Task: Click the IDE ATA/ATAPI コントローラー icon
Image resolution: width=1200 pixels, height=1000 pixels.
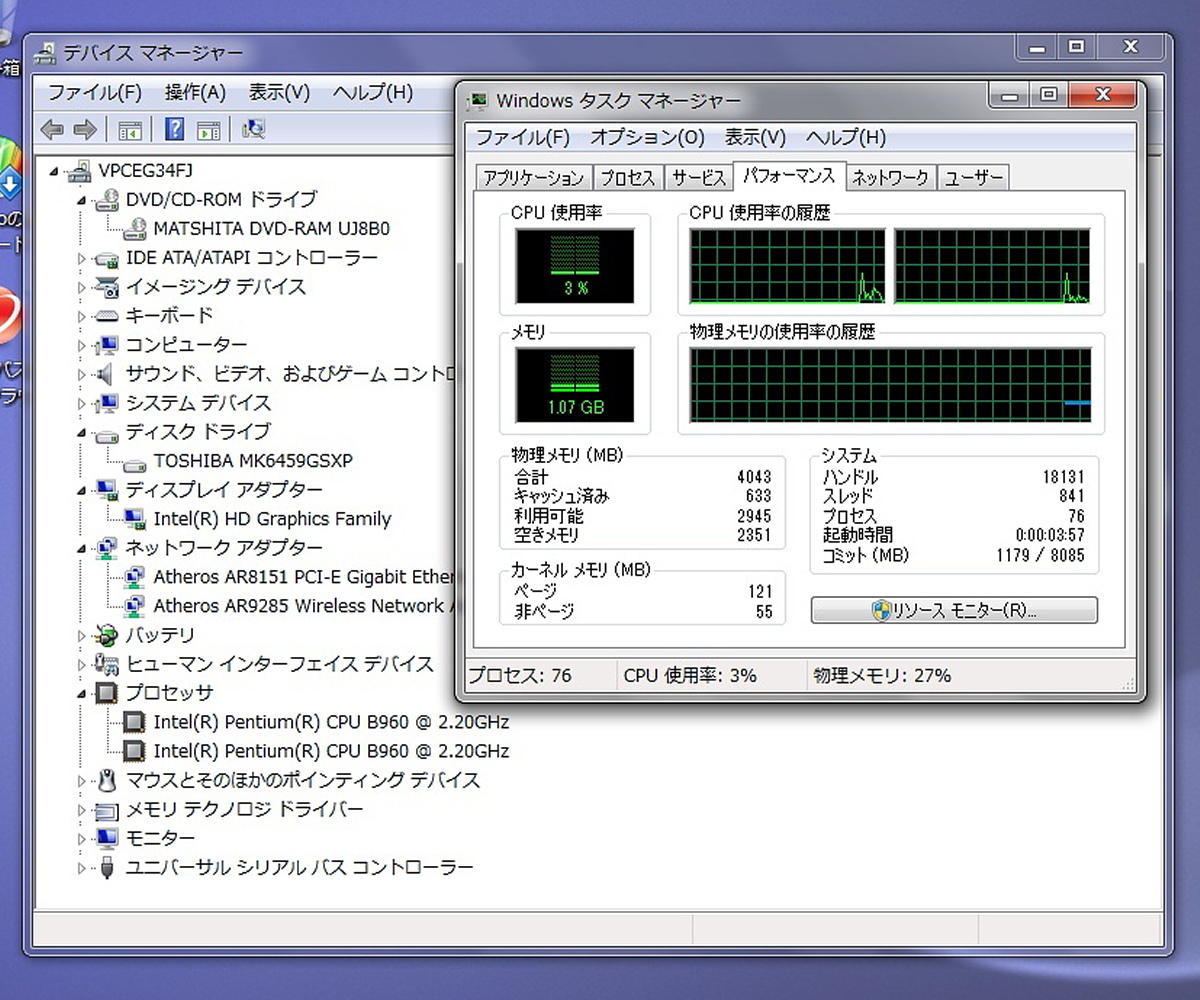Action: tap(107, 258)
